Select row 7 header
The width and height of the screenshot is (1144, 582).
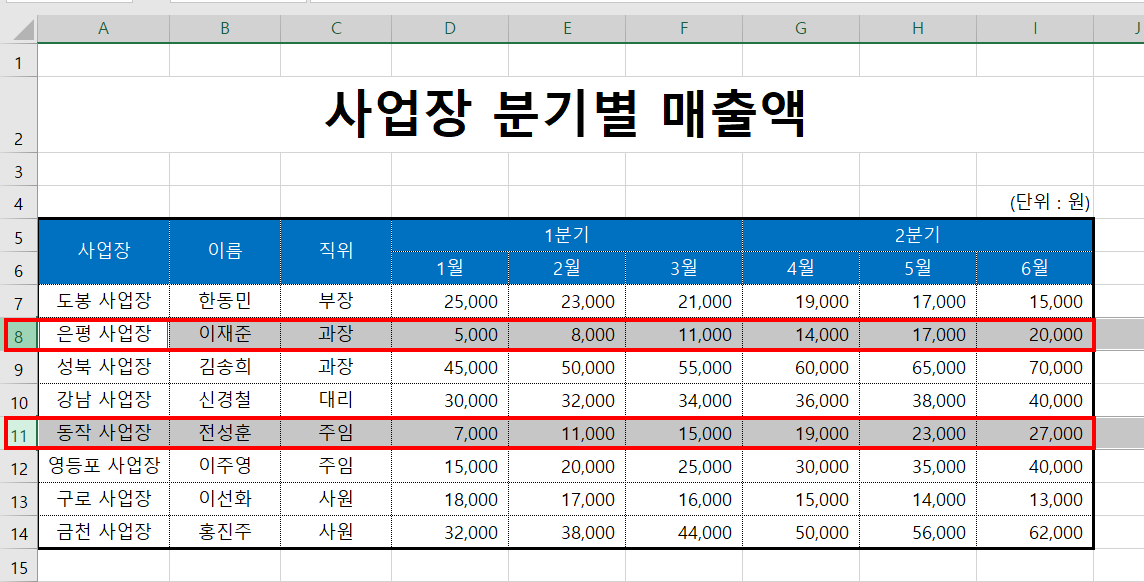click(18, 301)
